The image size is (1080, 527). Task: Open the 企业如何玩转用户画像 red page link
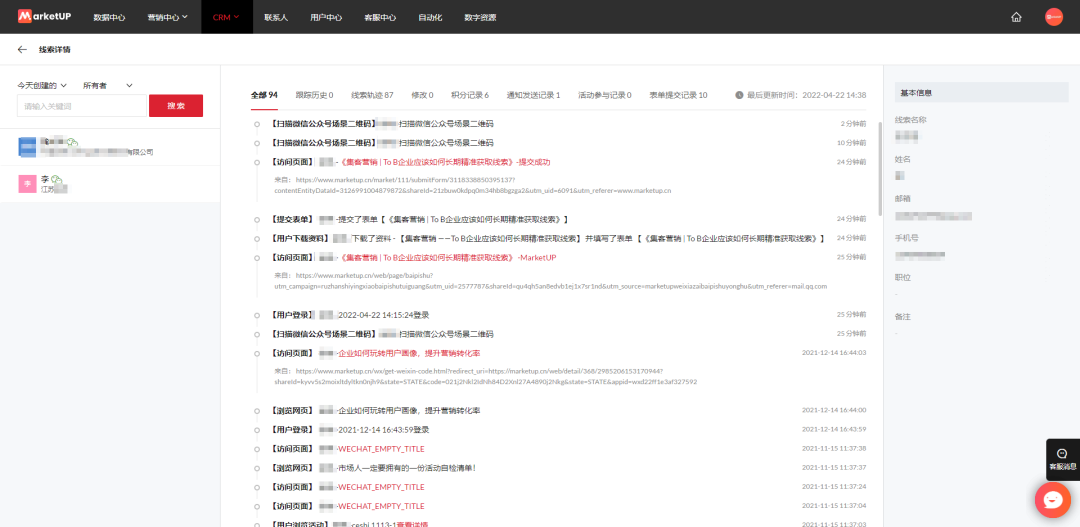[408, 353]
